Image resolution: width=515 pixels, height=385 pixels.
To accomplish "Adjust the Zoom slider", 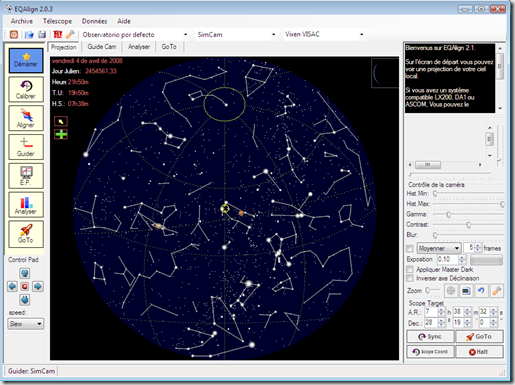I will coord(433,290).
